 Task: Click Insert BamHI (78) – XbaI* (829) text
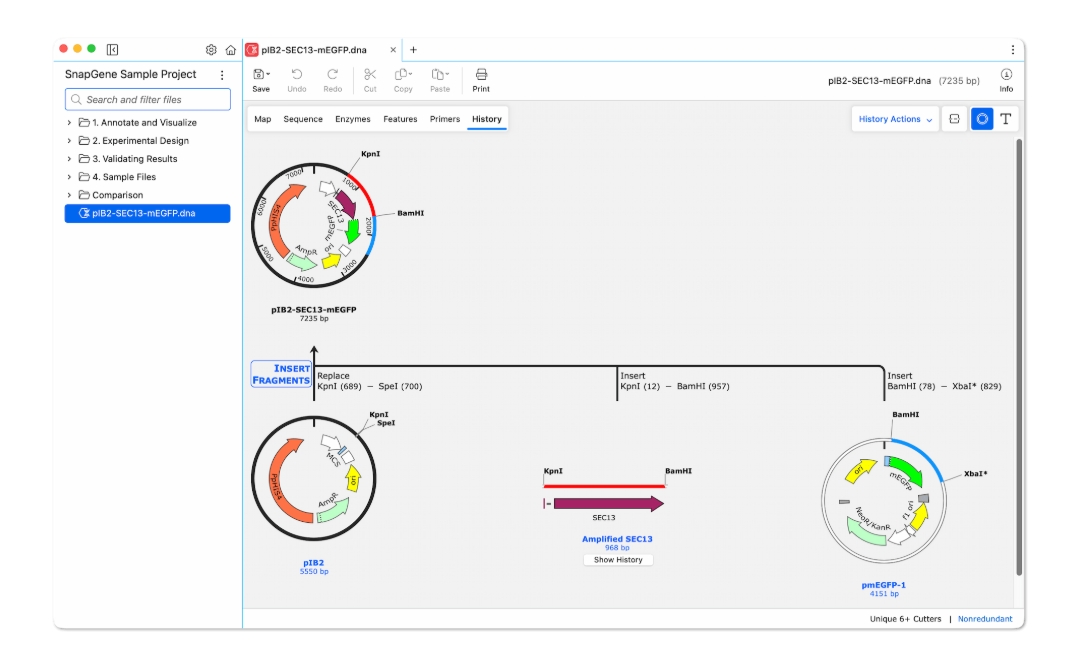(944, 381)
